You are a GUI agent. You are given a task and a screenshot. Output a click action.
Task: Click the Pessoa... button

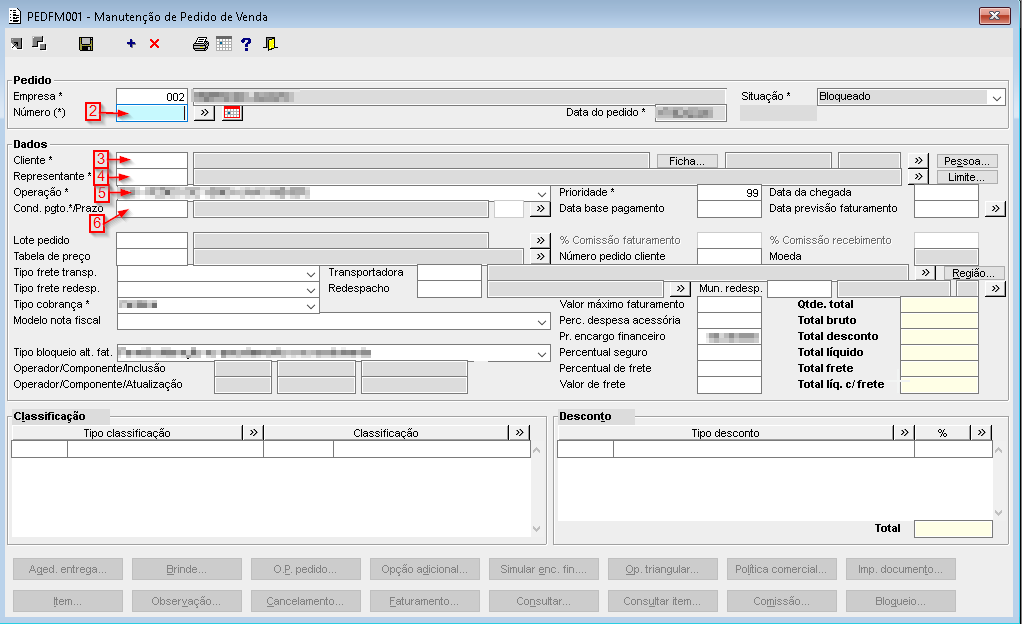tap(967, 161)
